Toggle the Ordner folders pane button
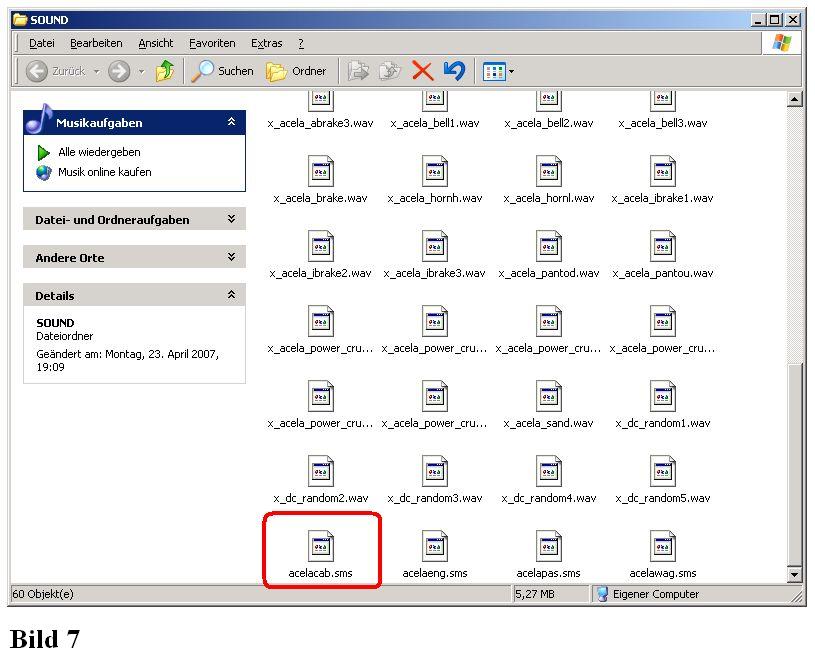The width and height of the screenshot is (815, 666). pos(297,71)
